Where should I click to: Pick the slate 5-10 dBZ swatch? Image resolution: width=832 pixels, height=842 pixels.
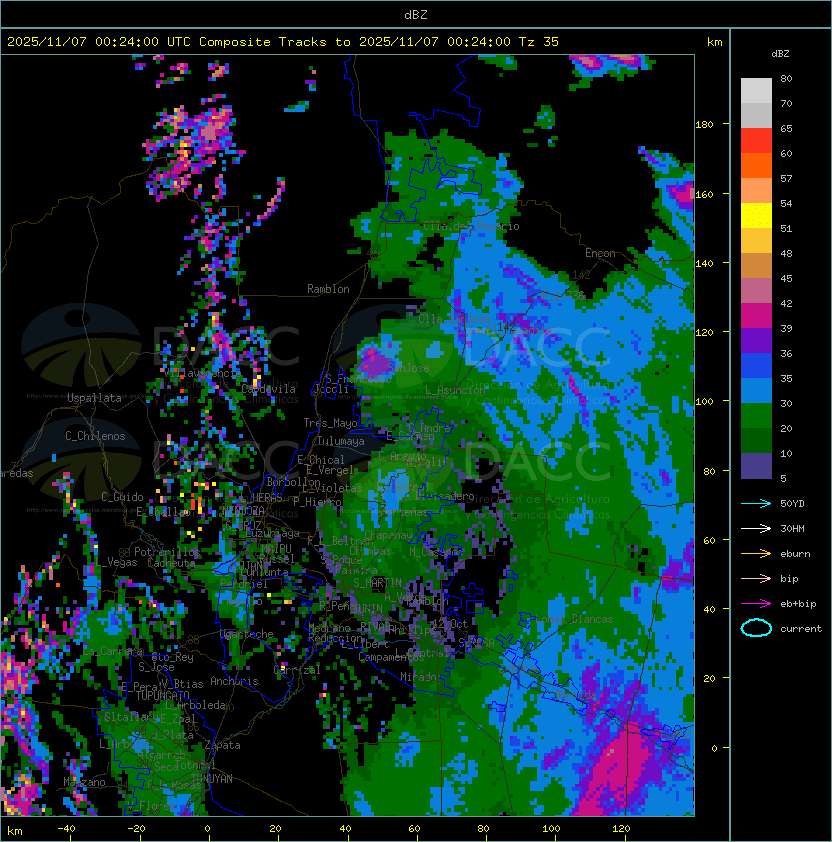pos(756,466)
